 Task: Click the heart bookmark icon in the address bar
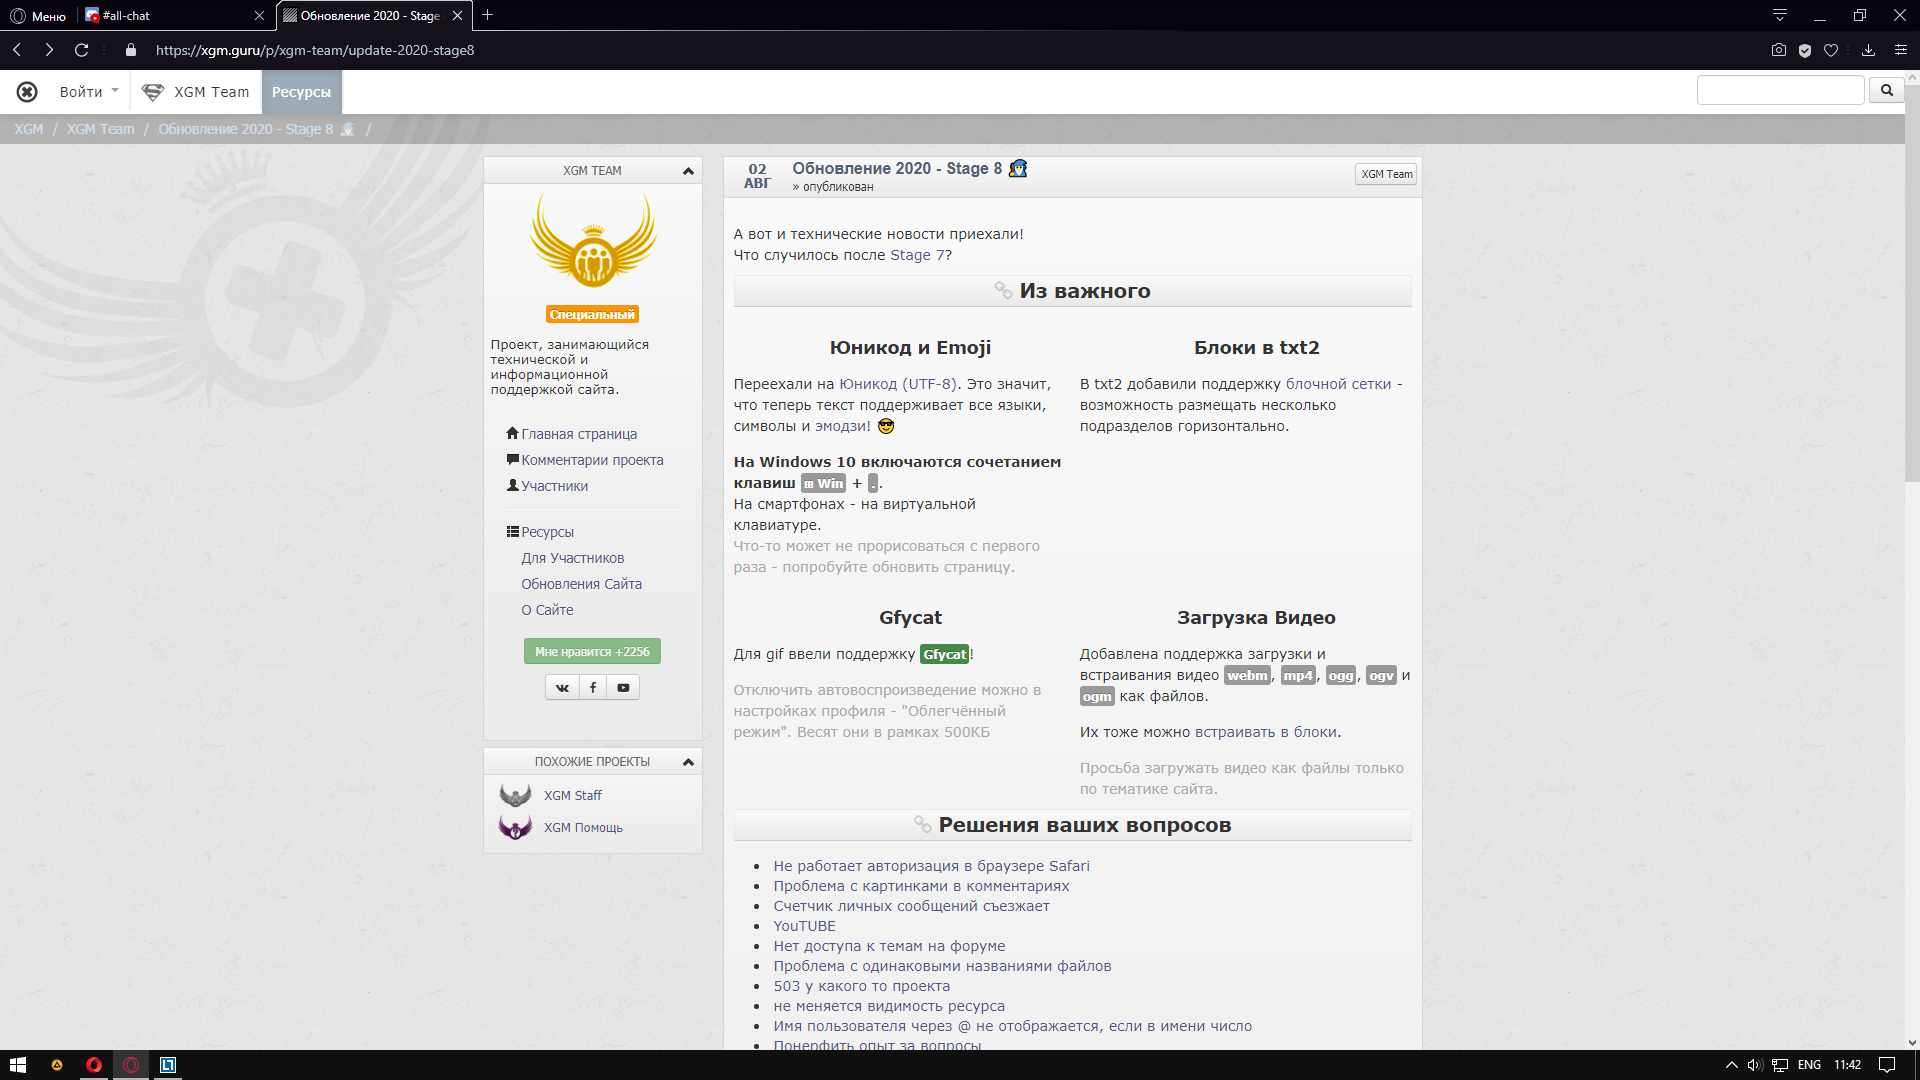click(1831, 50)
